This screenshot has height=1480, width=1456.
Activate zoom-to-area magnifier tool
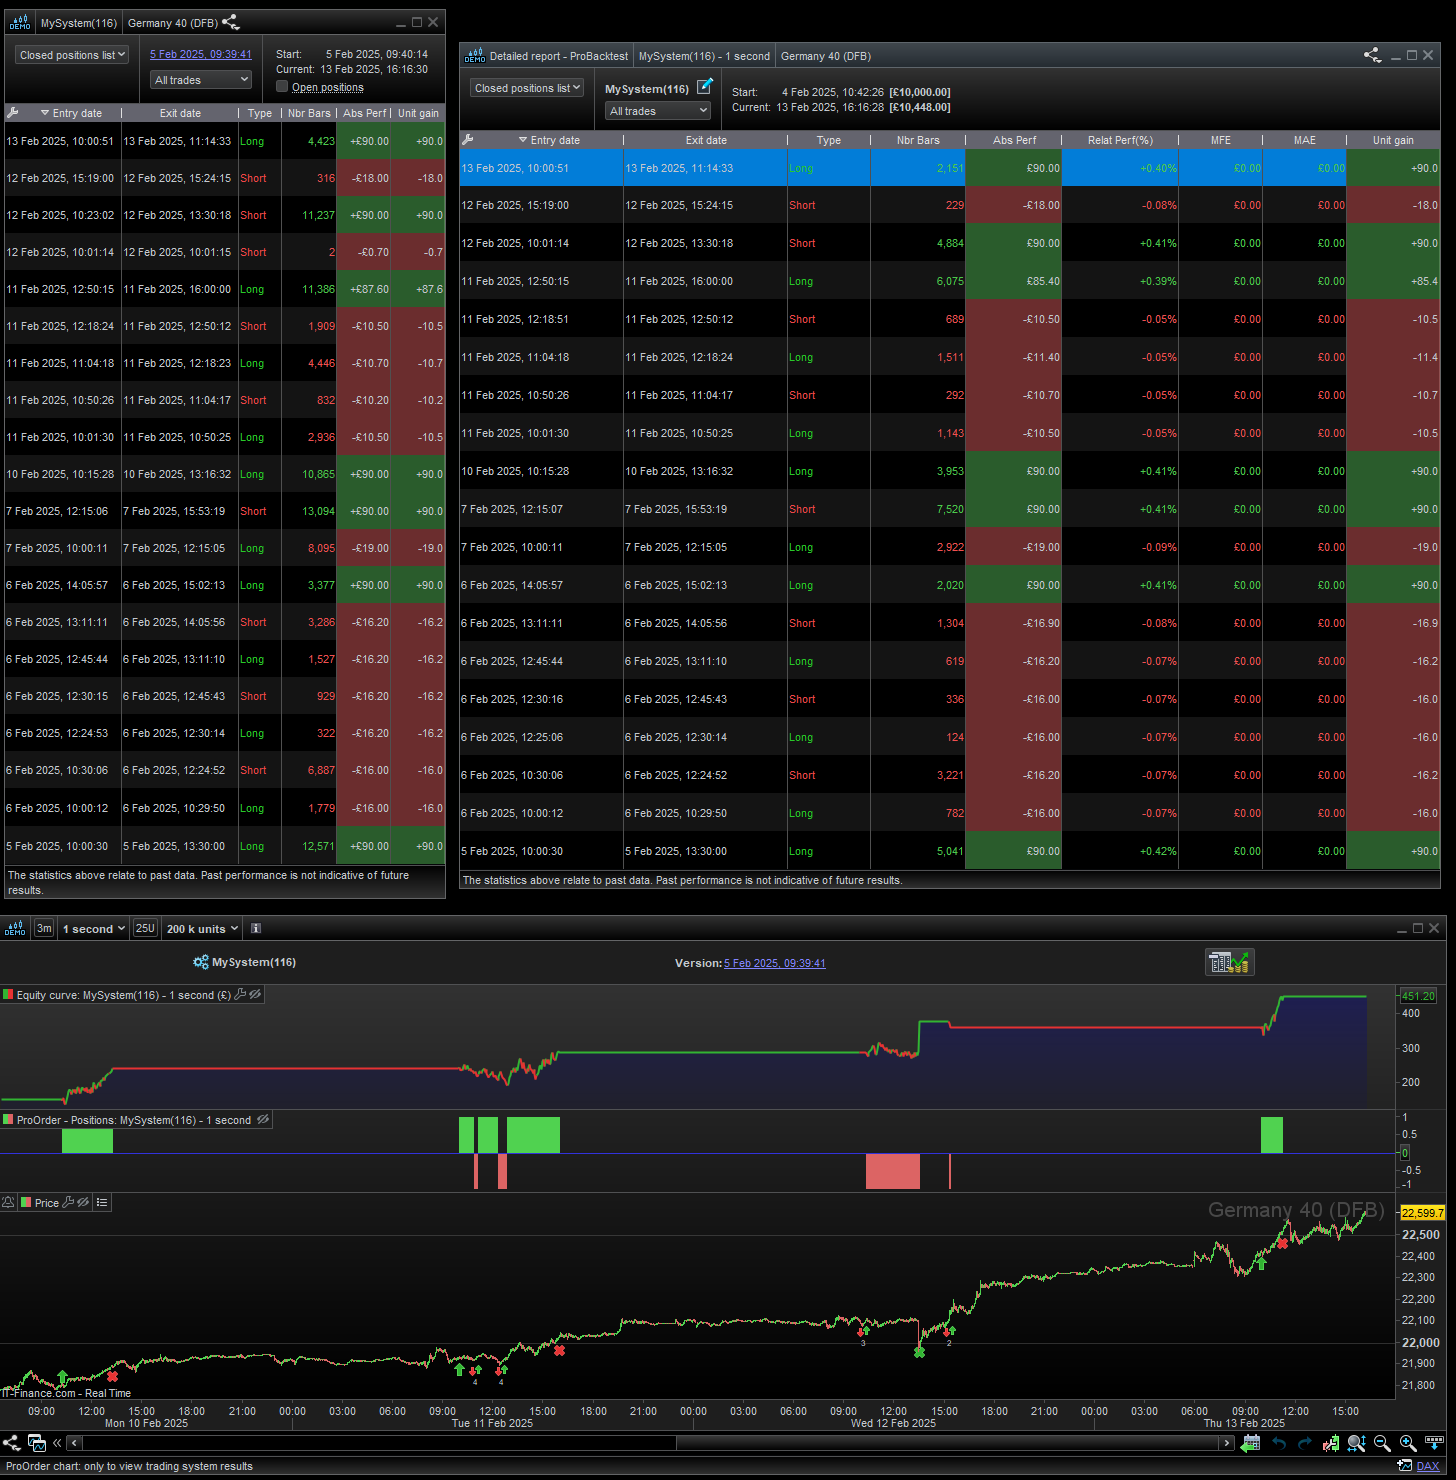(1356, 1442)
